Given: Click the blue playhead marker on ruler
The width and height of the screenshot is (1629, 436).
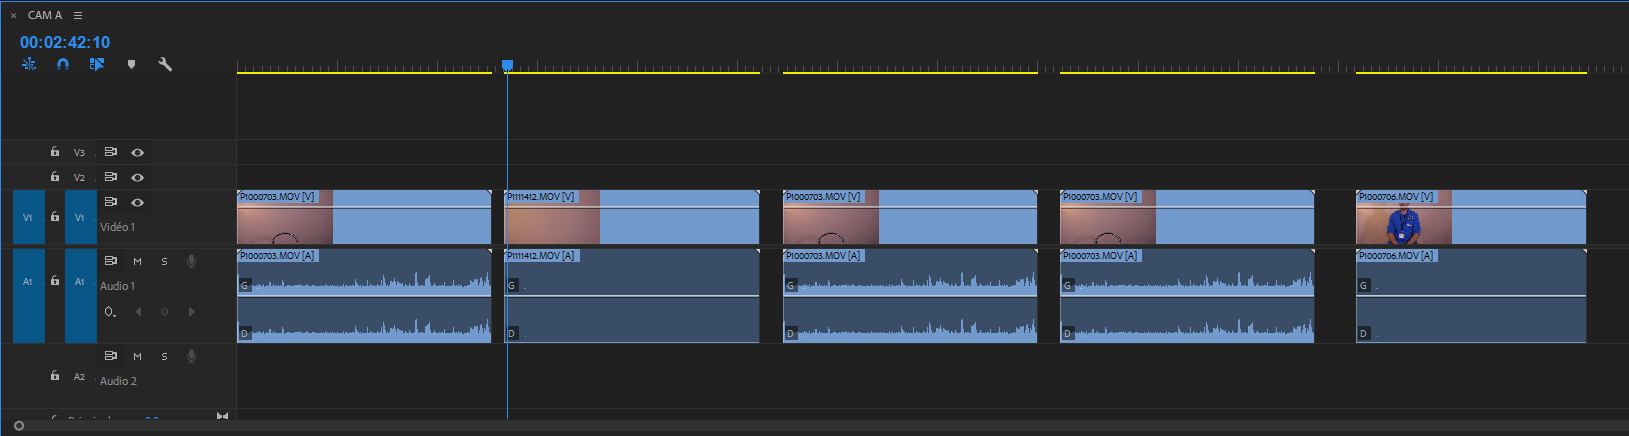Looking at the screenshot, I should (508, 65).
